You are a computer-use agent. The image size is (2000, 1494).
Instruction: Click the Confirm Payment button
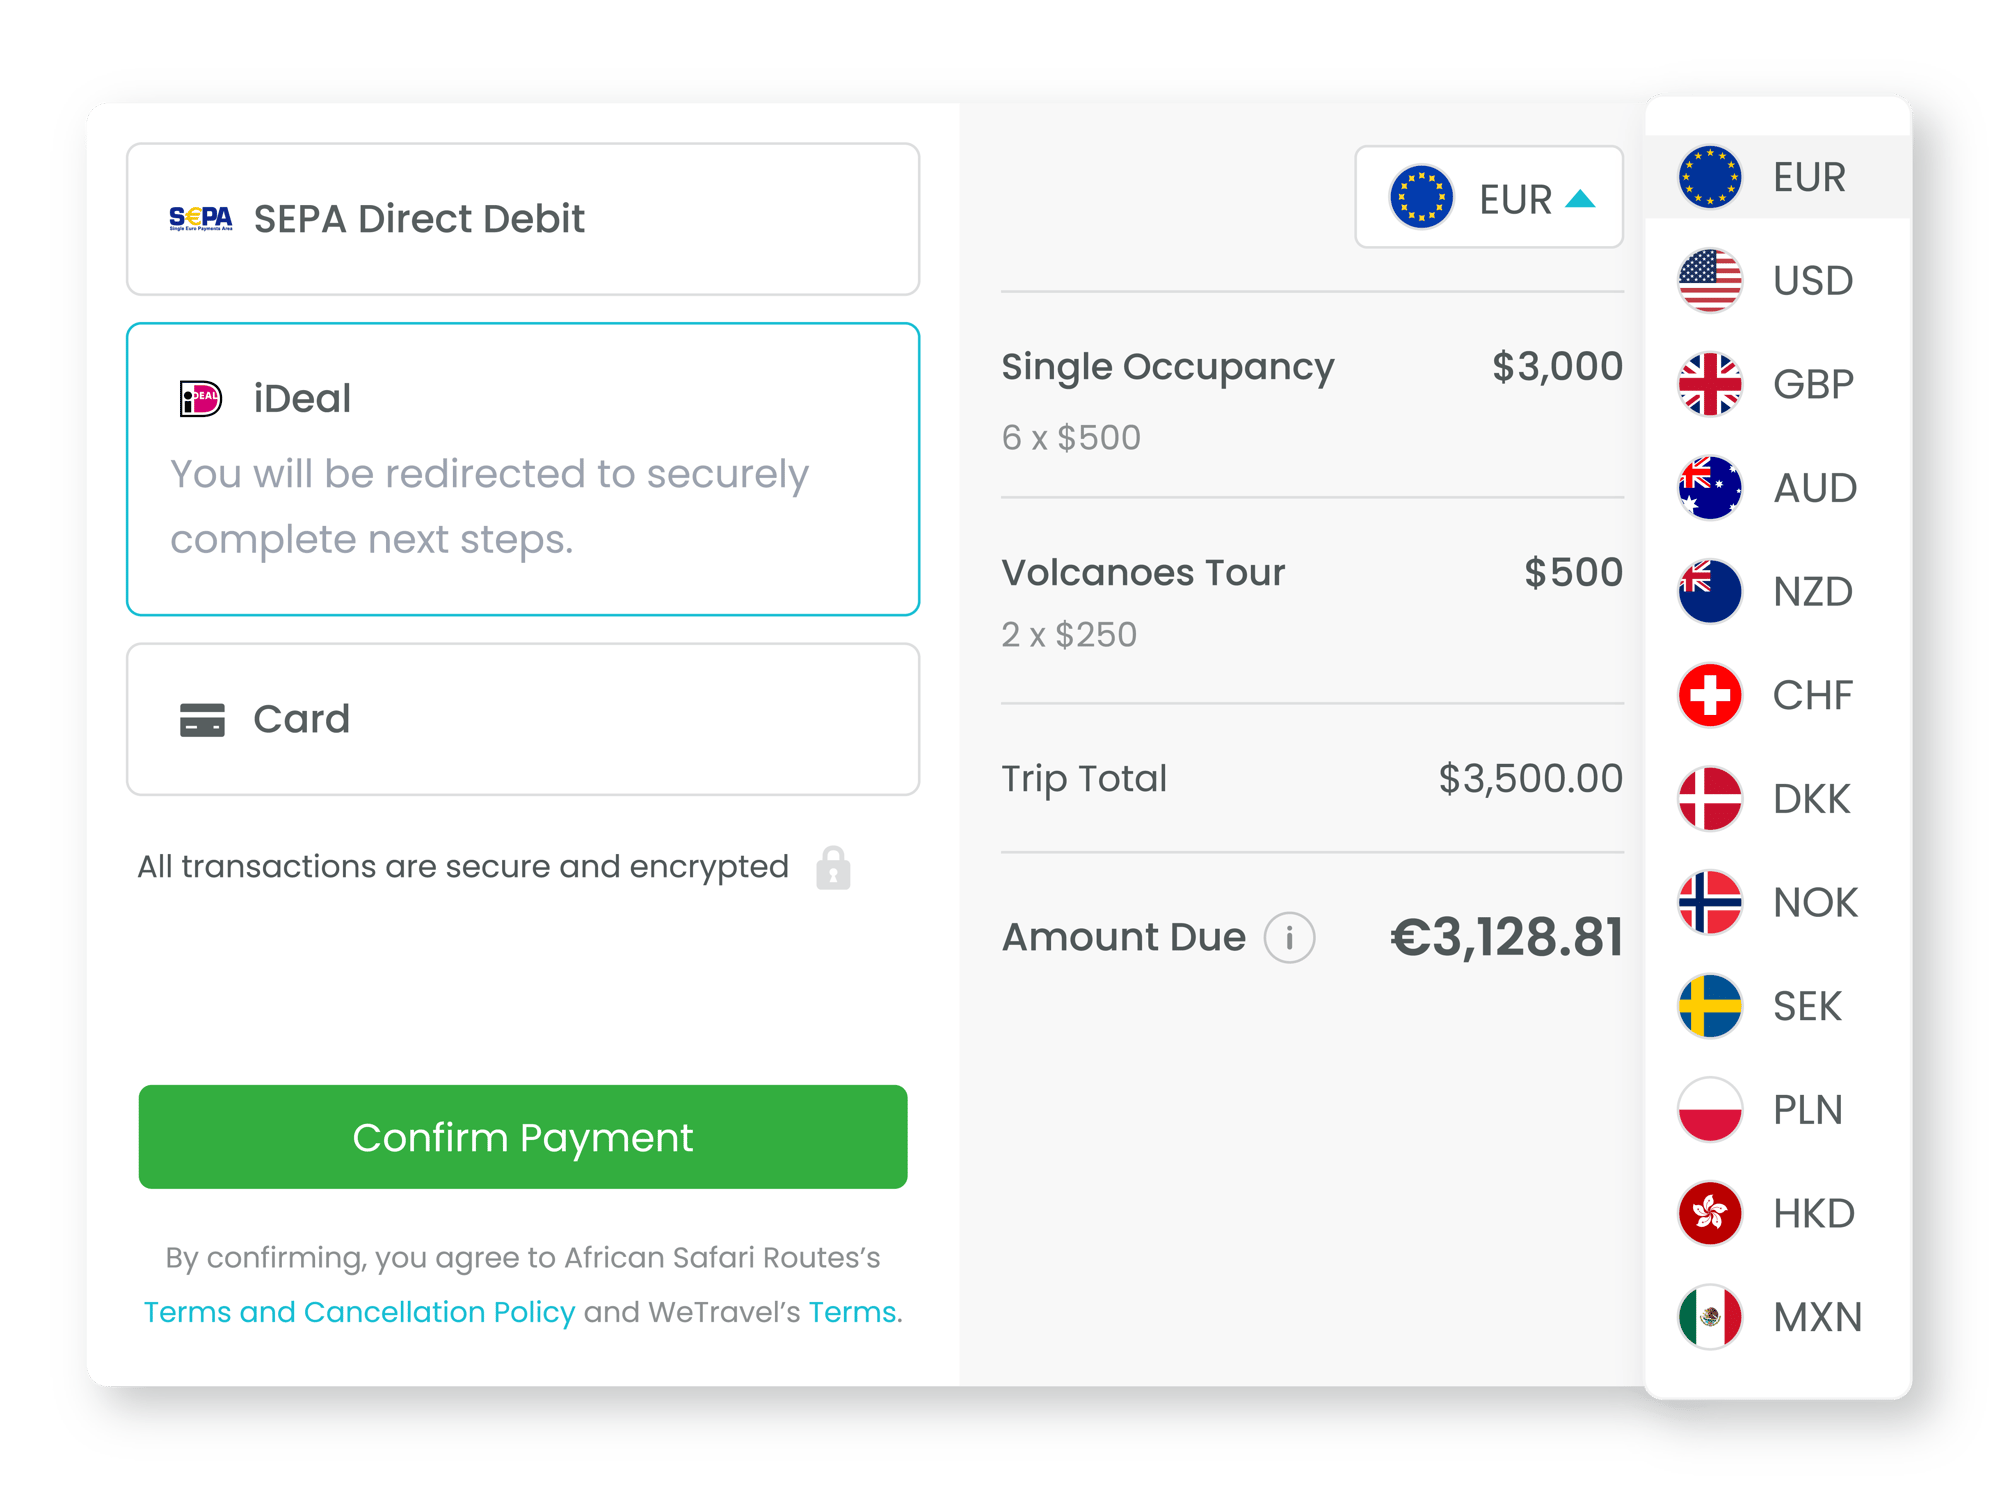[523, 1137]
